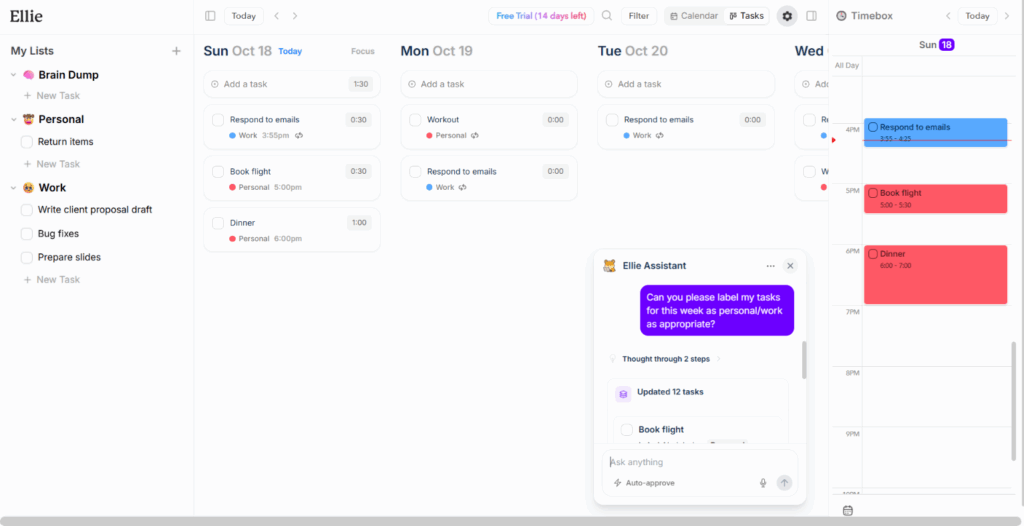
Task: Check off Write client proposal draft
Action: click(x=27, y=210)
